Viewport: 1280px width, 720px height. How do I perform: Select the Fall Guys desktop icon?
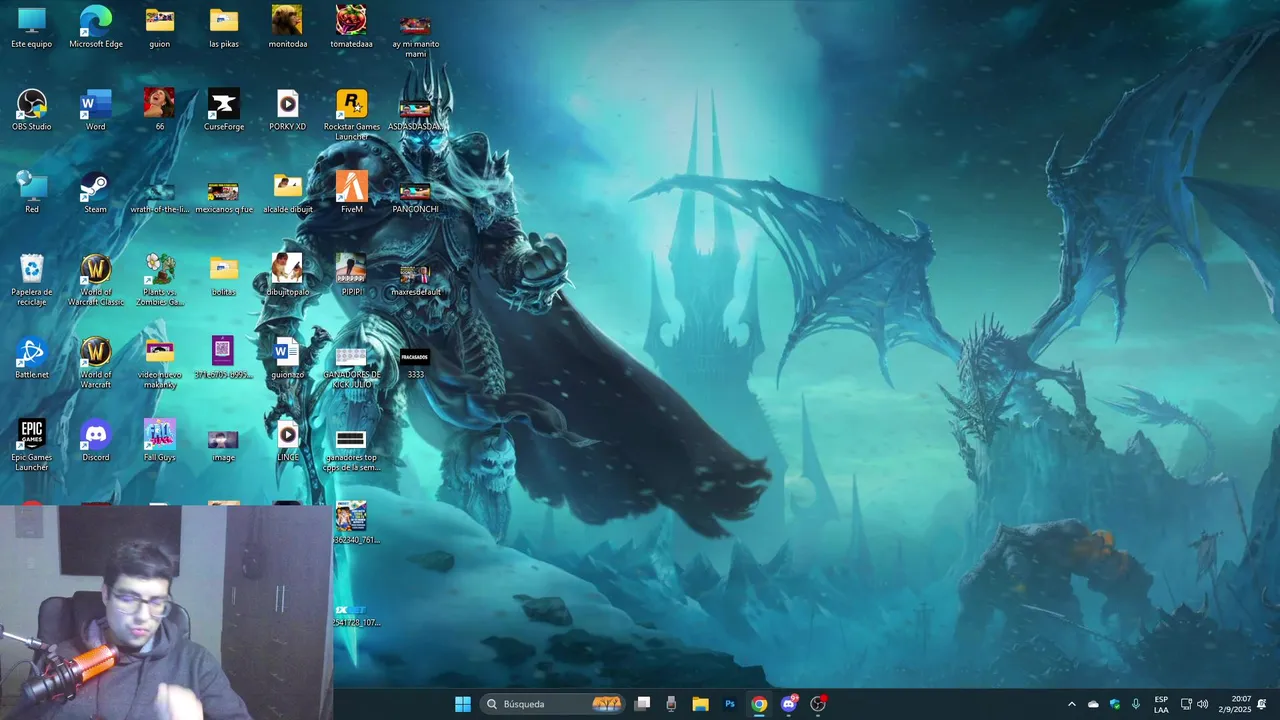[x=160, y=441]
